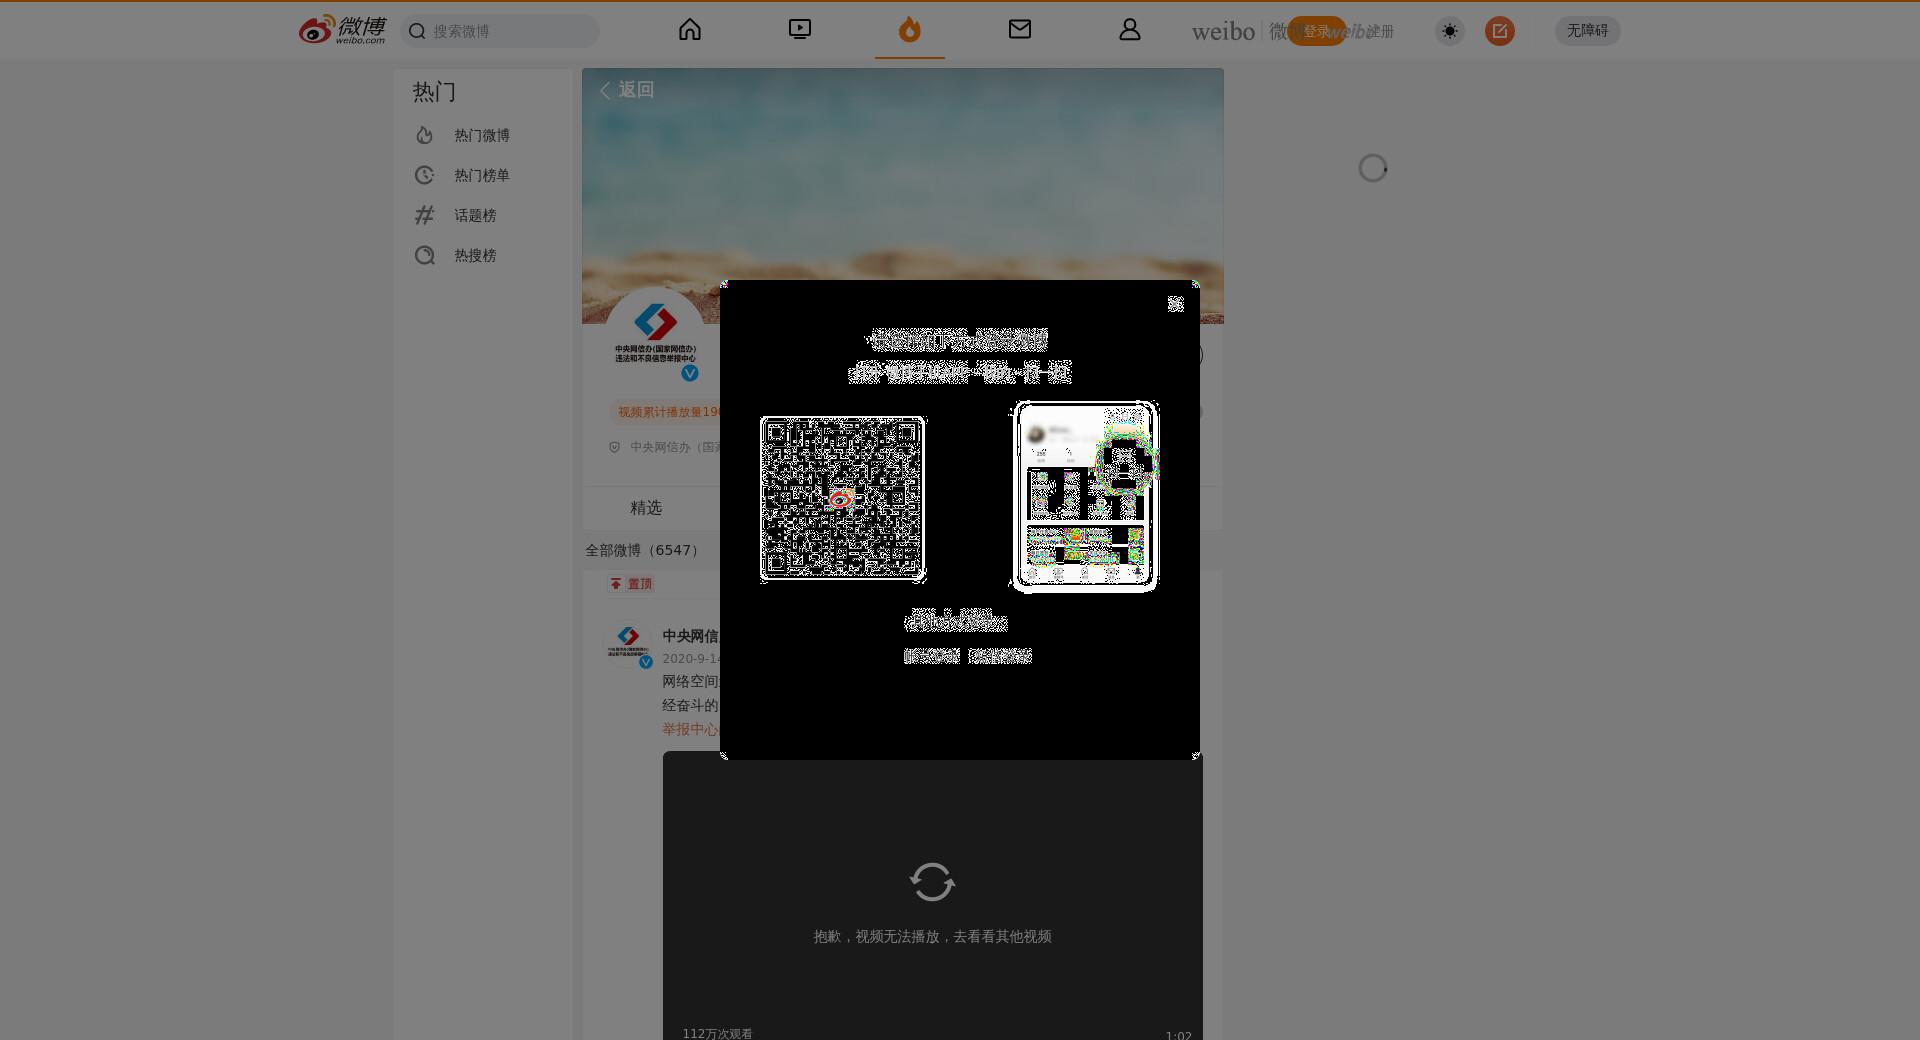Select 热门榜单 in the sidebar

(482, 175)
